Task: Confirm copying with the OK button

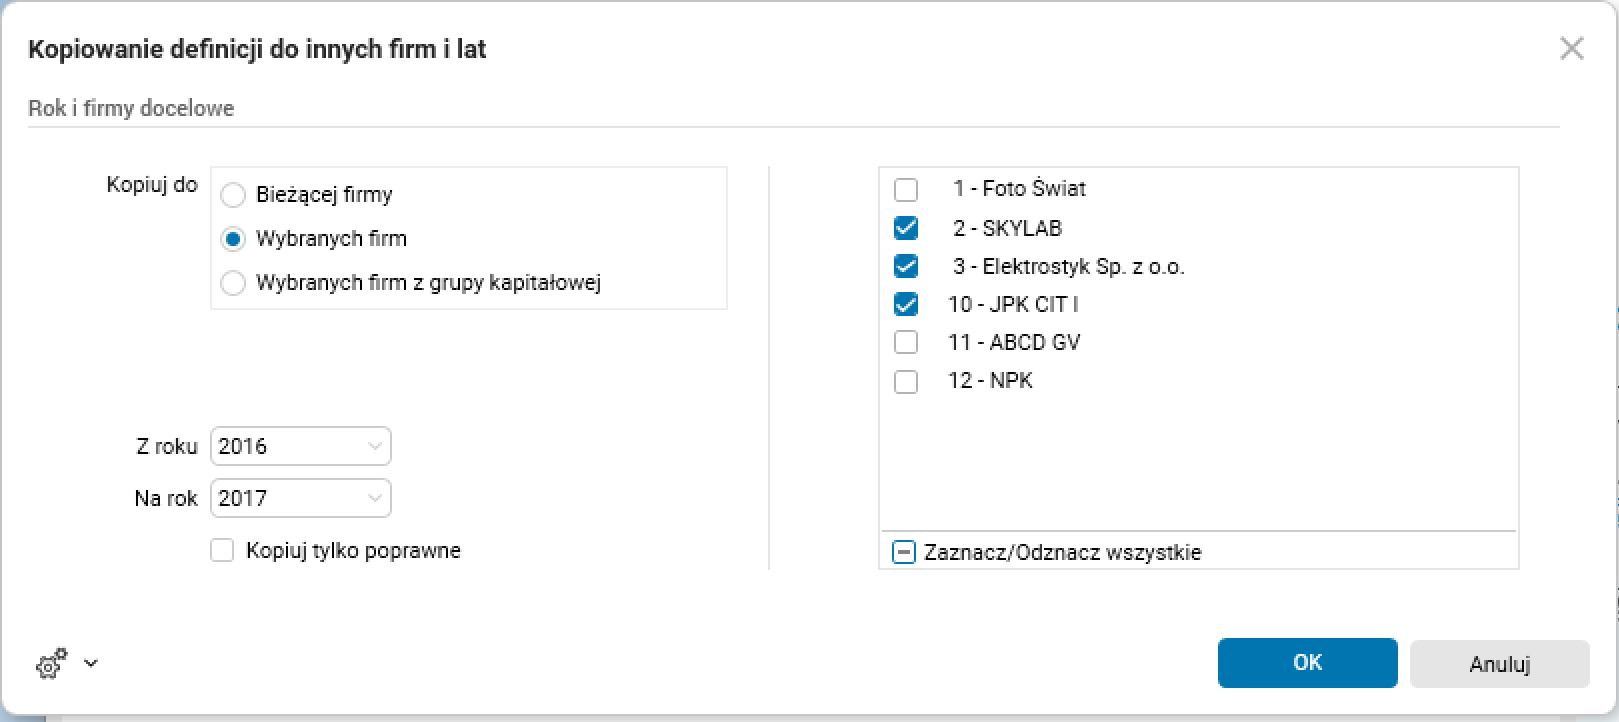Action: click(x=1307, y=663)
